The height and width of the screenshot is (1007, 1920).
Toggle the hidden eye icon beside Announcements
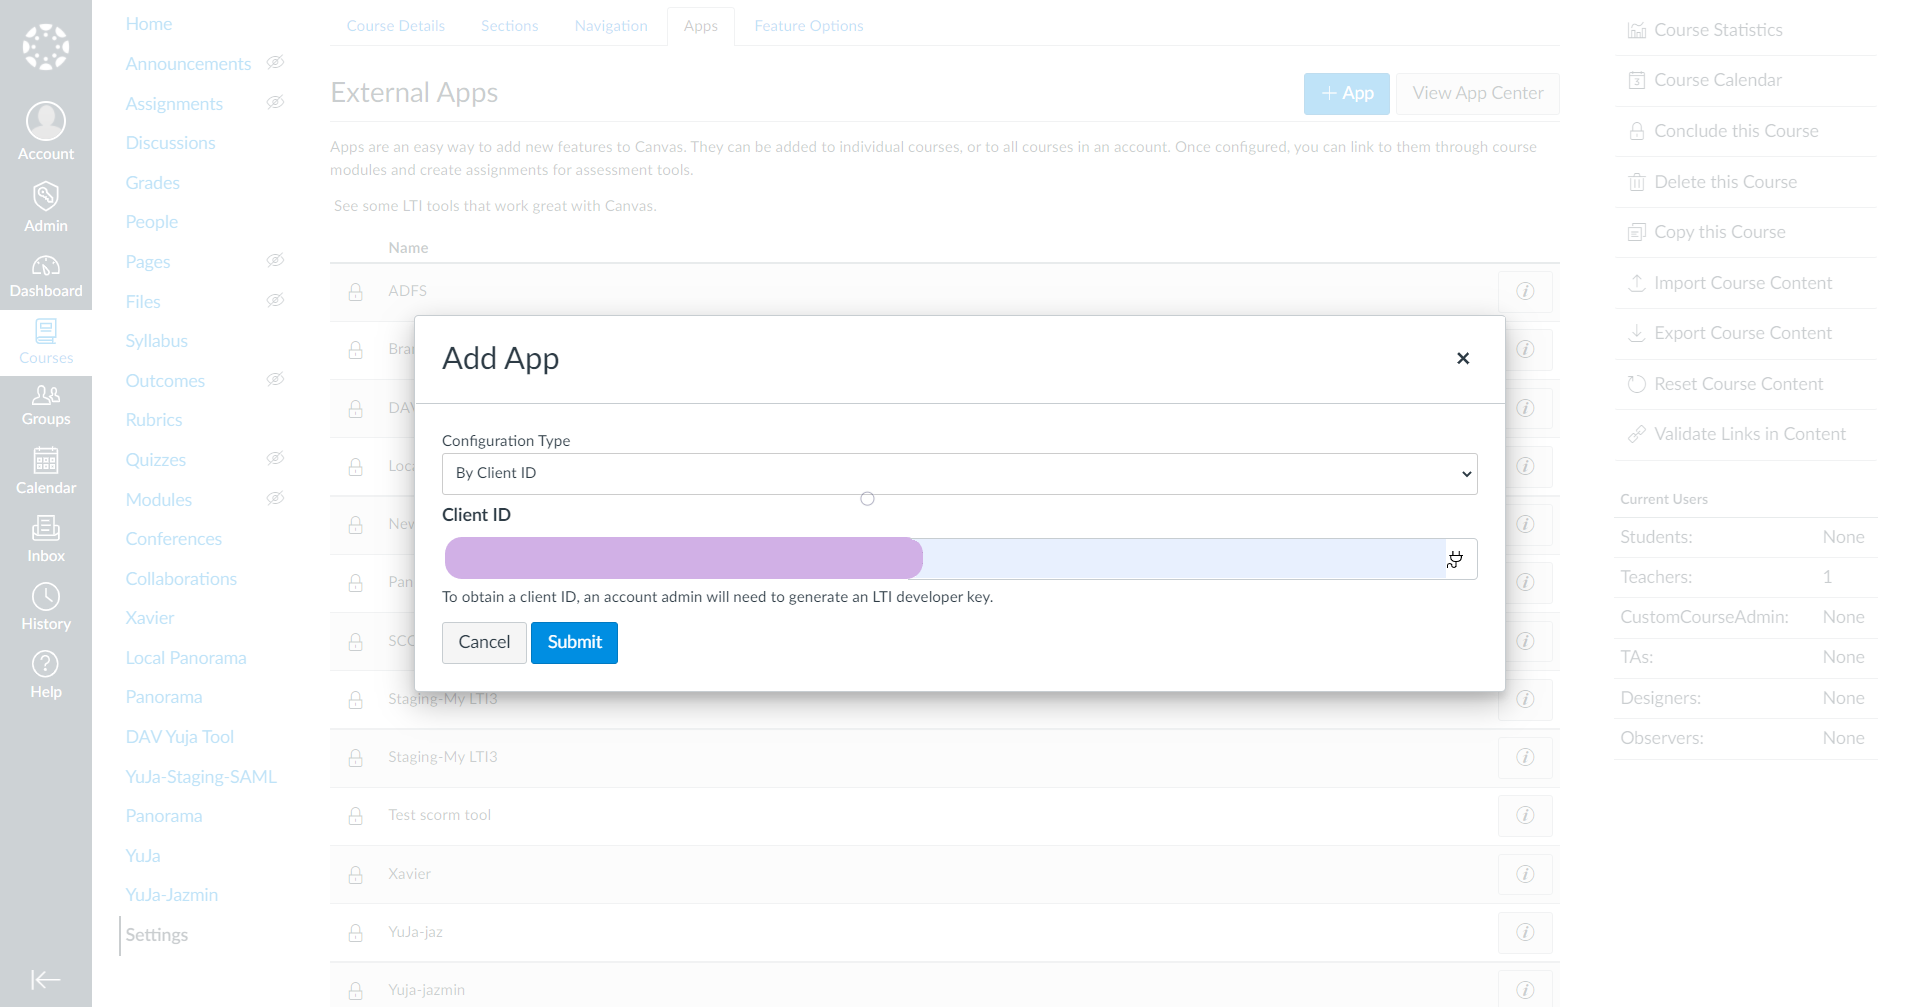[x=276, y=63]
